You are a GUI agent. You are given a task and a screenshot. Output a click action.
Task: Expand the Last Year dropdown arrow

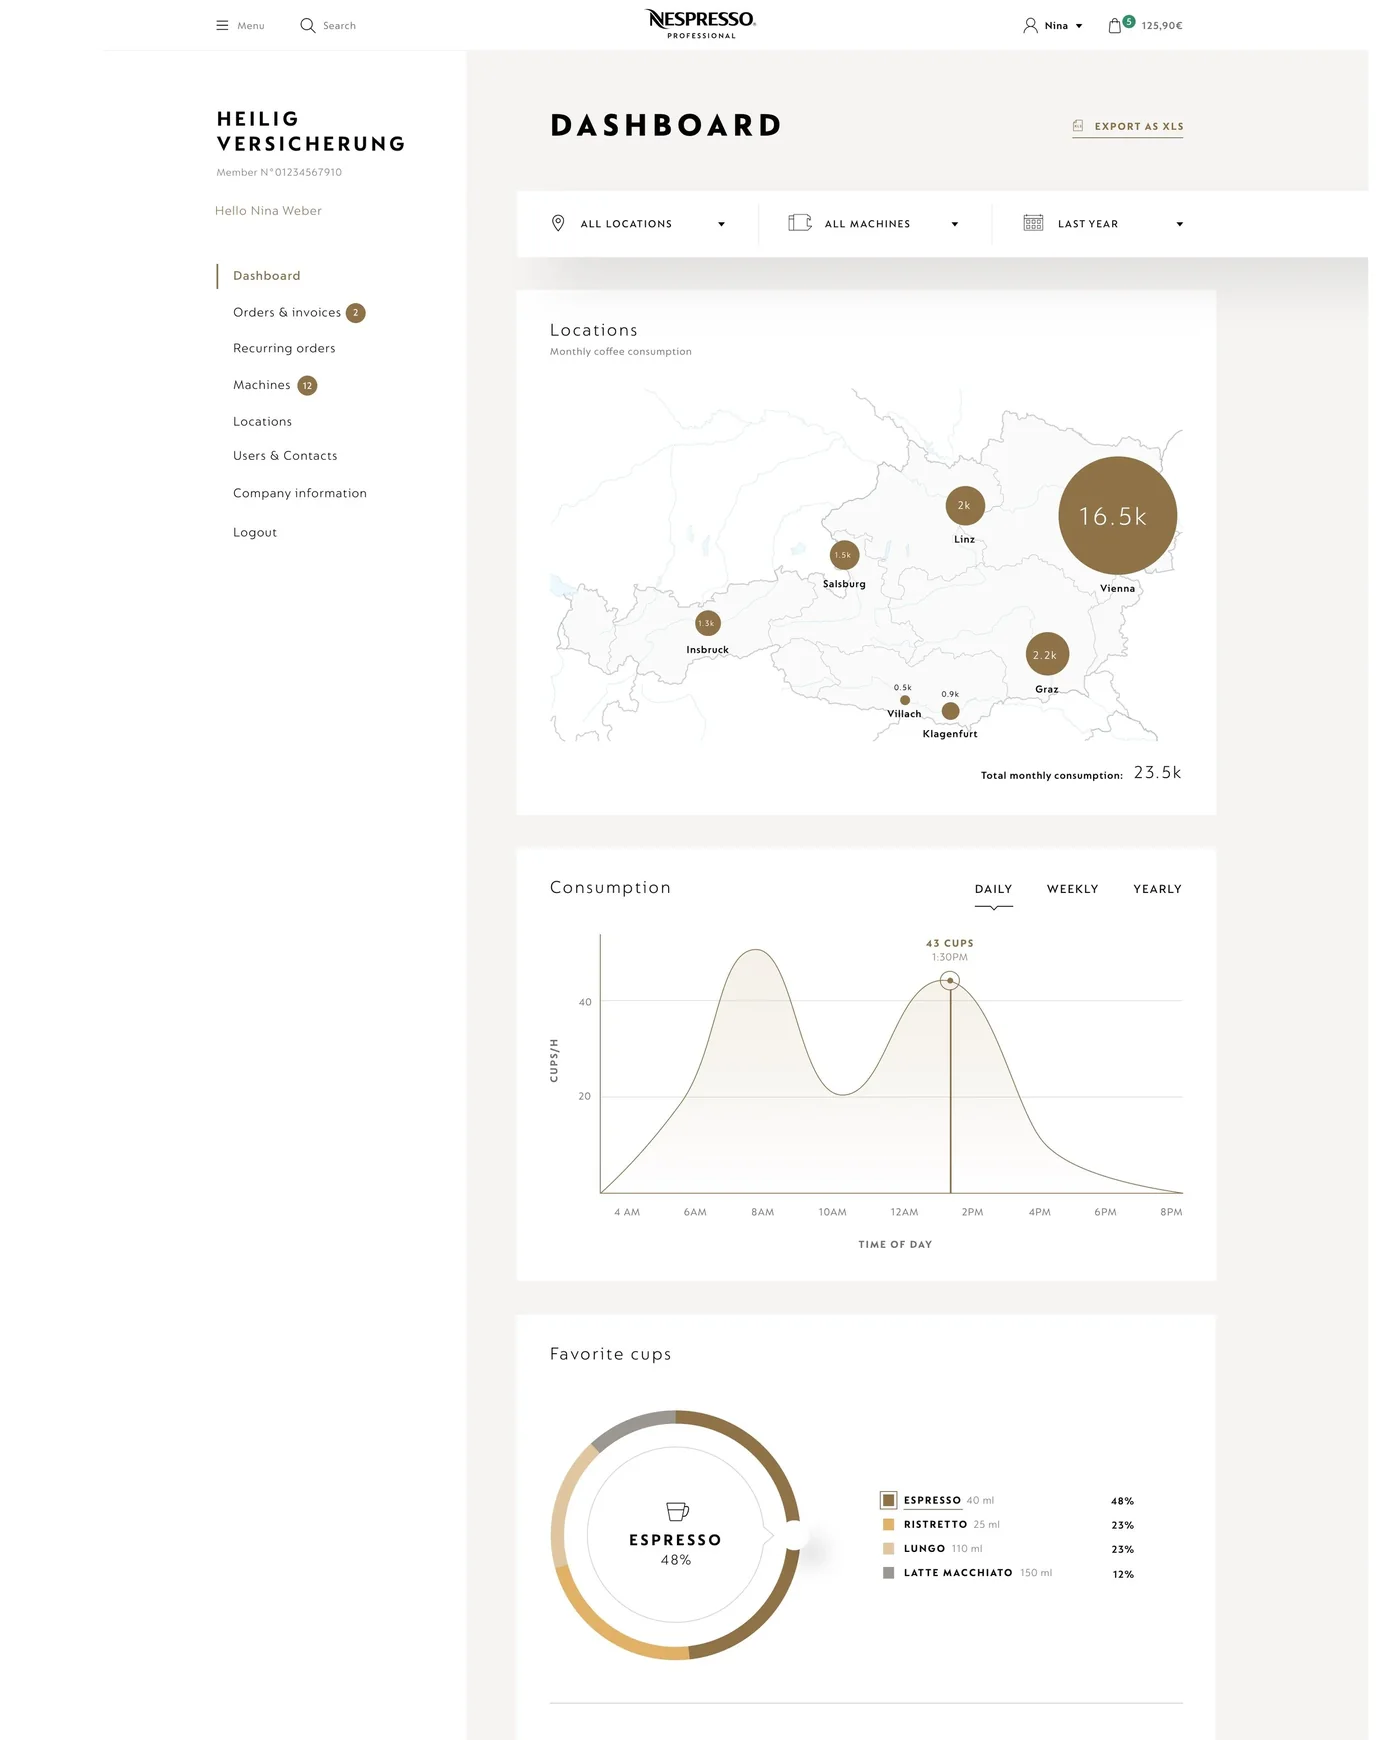click(x=1180, y=224)
